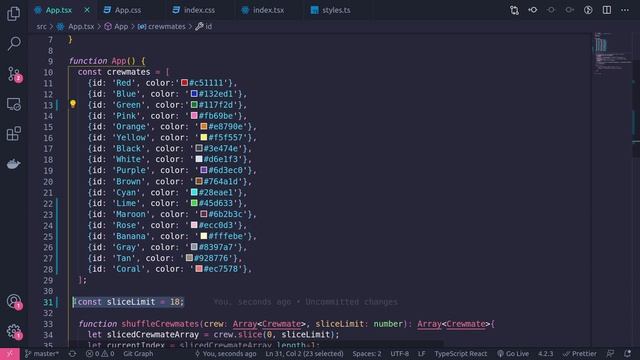640x360 pixels.
Task: Click line number 20 in the gutter
Action: coord(48,182)
